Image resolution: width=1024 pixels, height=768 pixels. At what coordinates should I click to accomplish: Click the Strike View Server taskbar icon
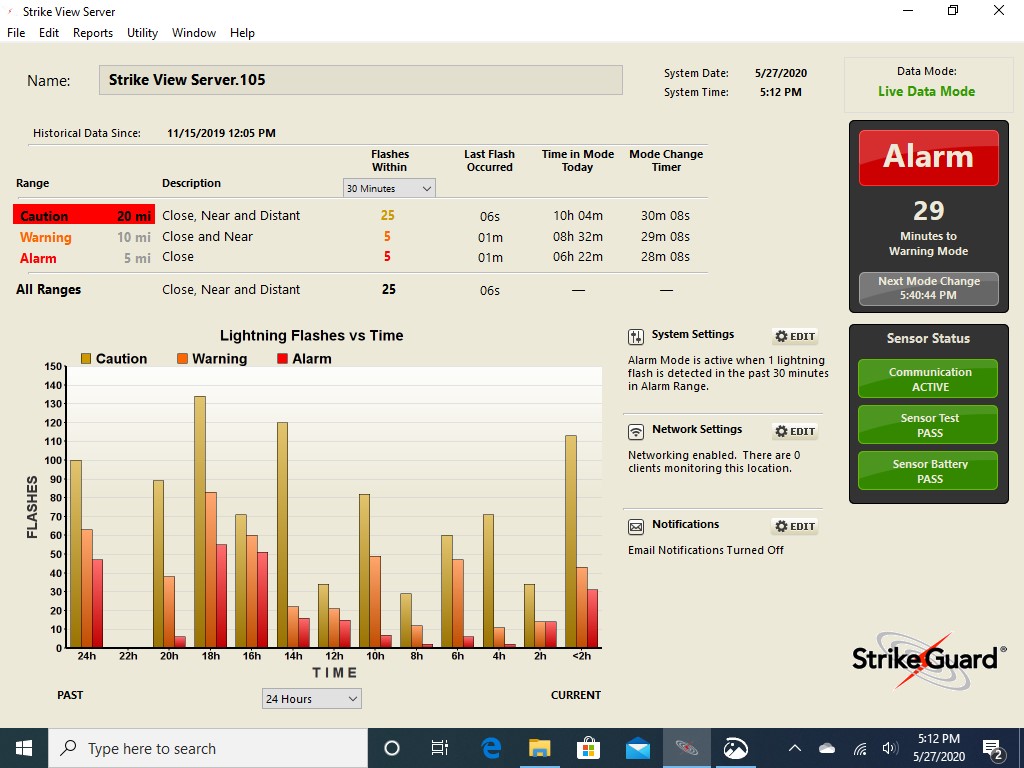(686, 748)
